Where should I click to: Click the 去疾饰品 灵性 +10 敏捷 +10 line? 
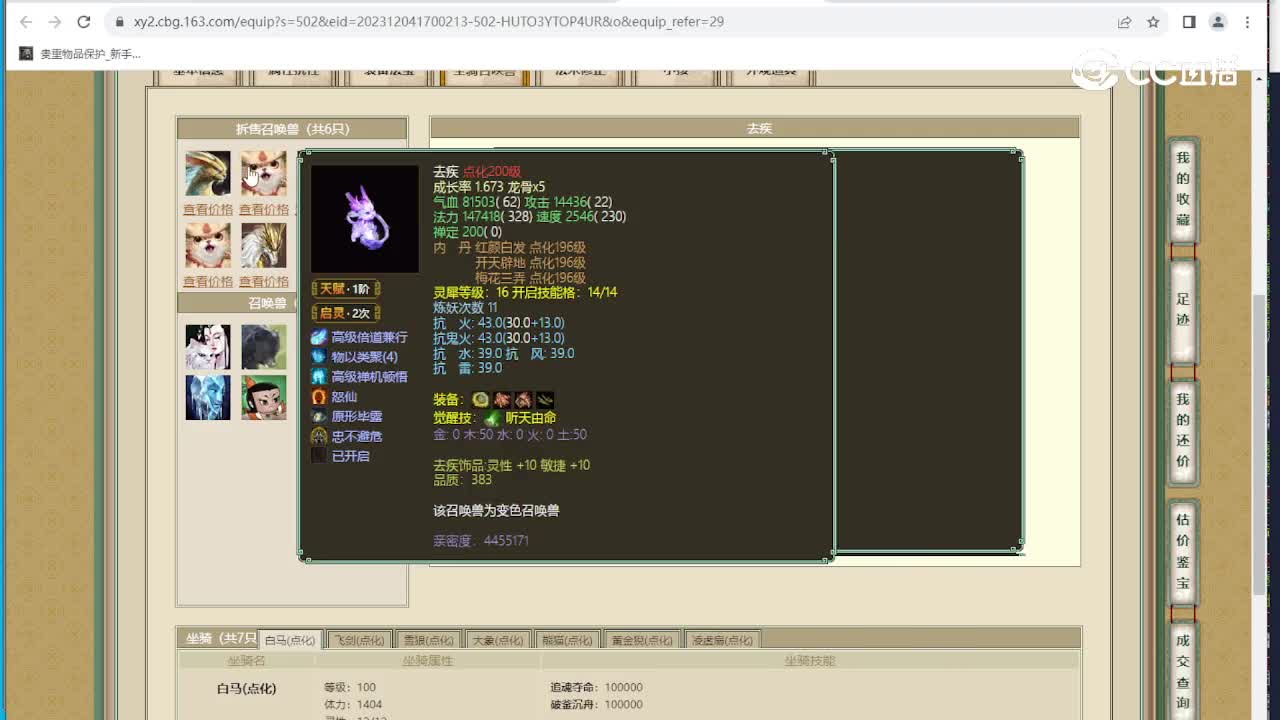pos(511,465)
